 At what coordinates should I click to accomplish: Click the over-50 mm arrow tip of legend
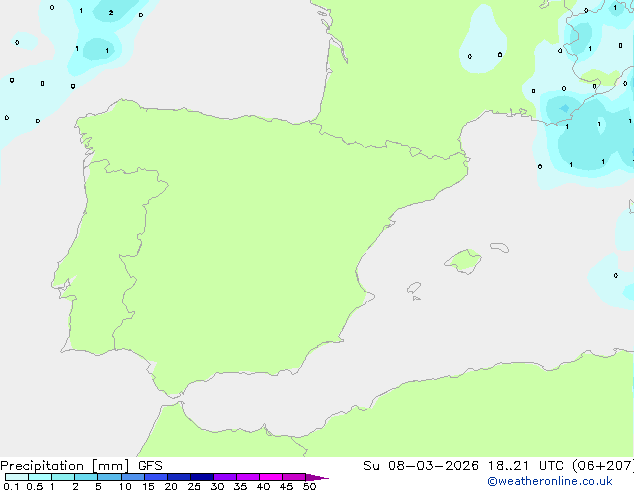tap(317, 477)
